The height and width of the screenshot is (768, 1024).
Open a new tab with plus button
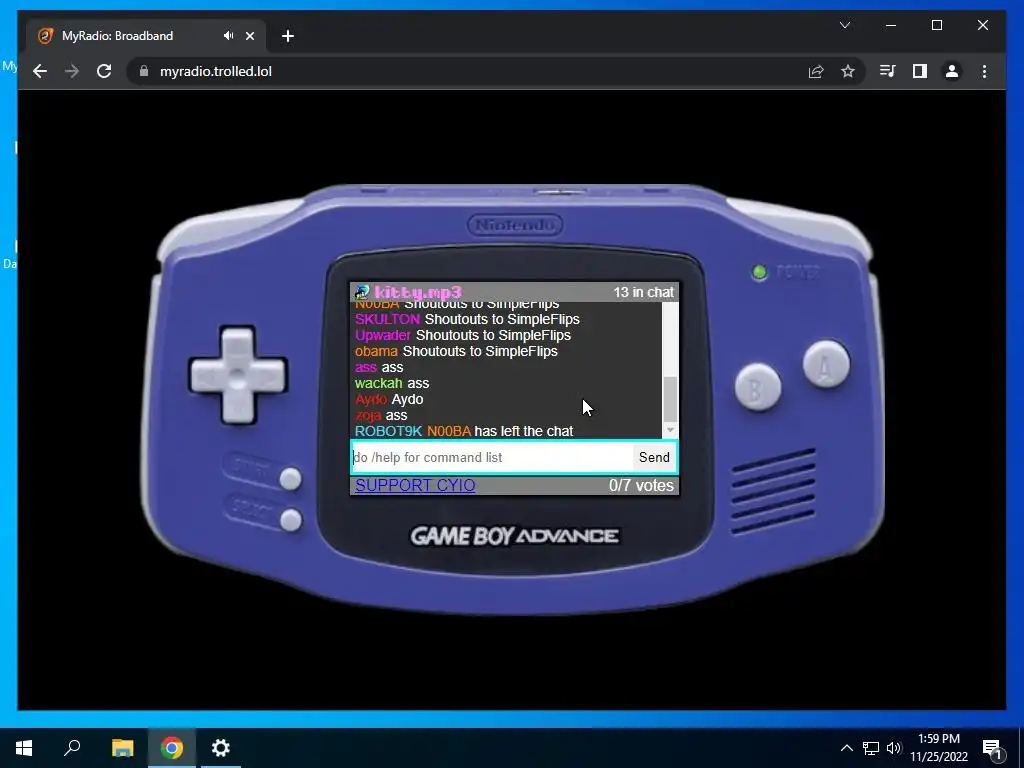288,36
